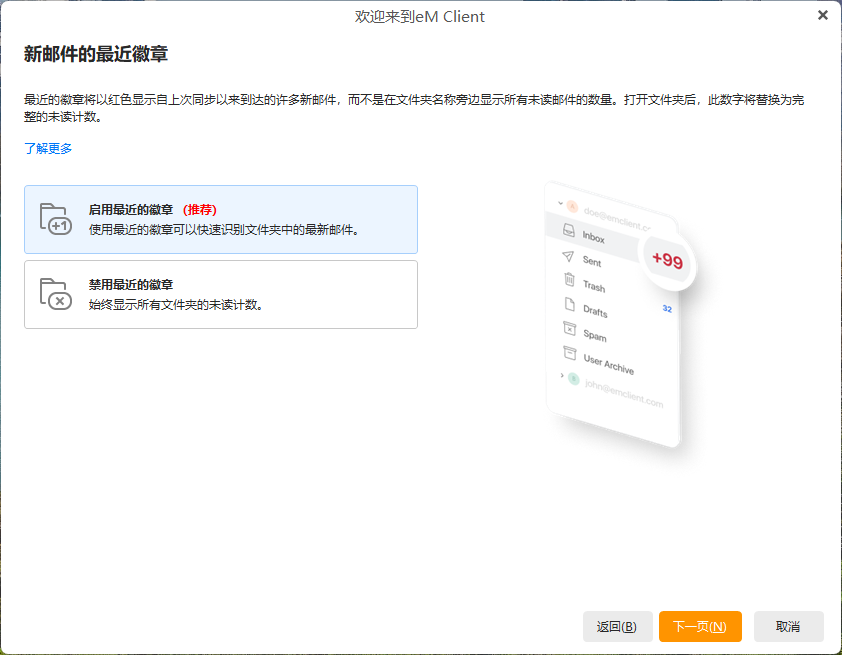This screenshot has height=655, width=842.
Task: Click the blue 32 count in illustration
Action: (667, 309)
